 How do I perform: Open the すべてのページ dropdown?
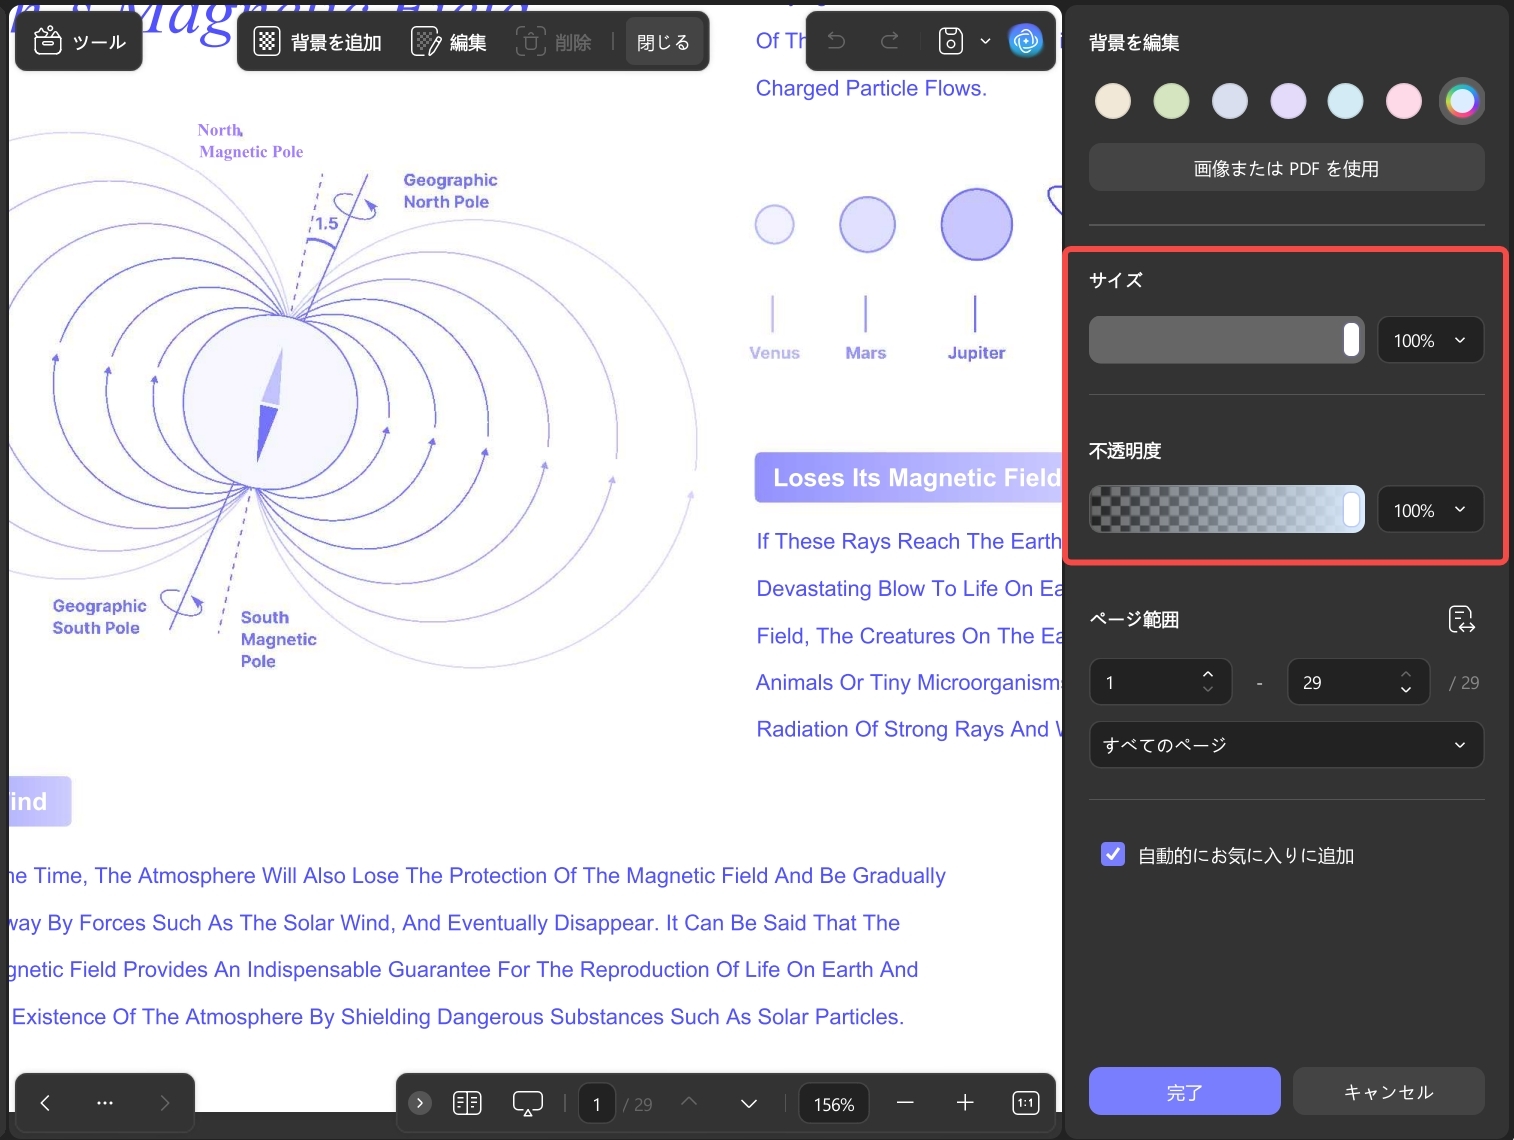[x=1286, y=745]
